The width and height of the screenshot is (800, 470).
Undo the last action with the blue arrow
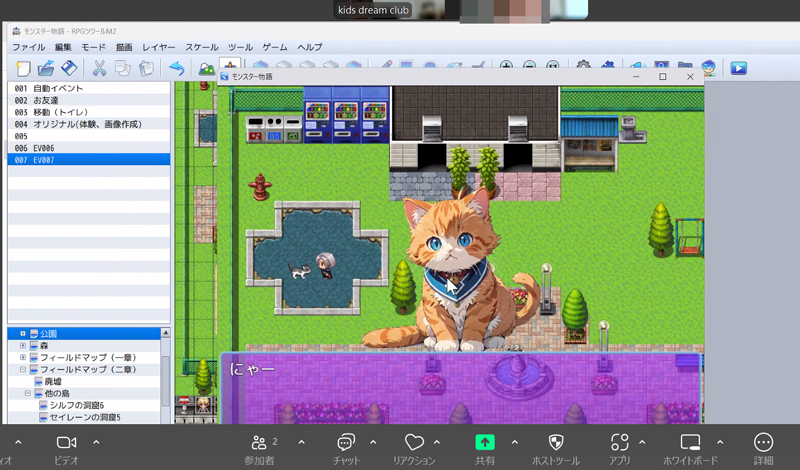point(177,68)
